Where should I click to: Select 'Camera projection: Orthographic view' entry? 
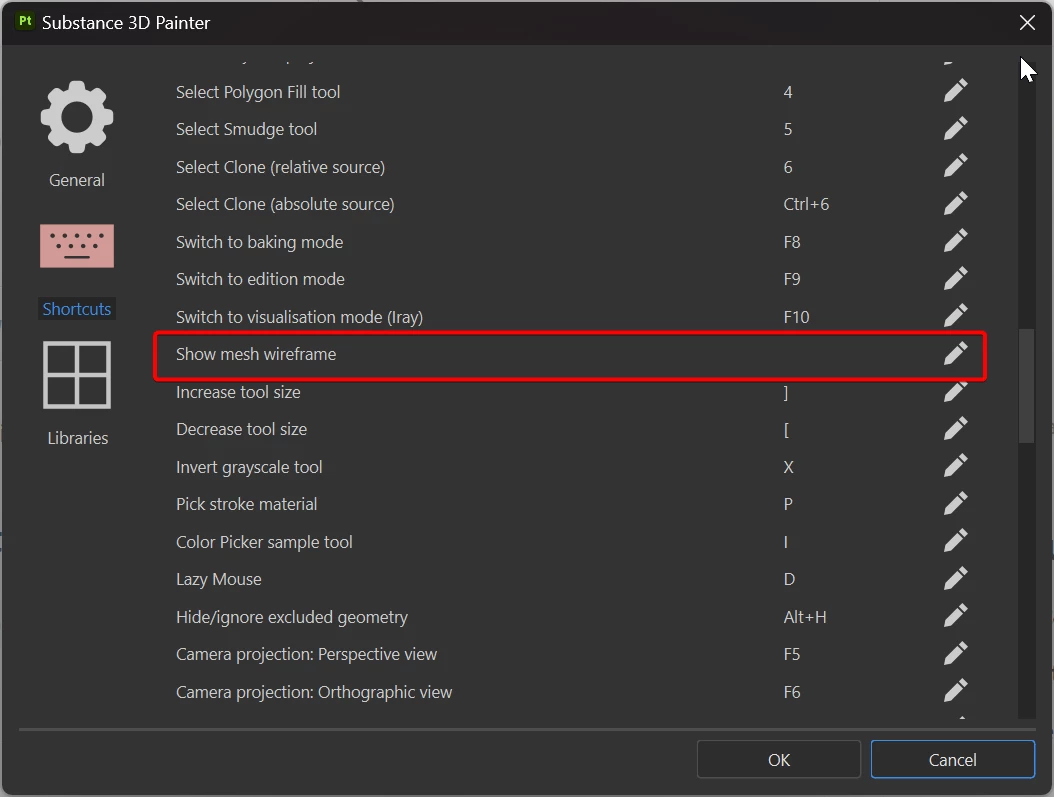tap(314, 692)
